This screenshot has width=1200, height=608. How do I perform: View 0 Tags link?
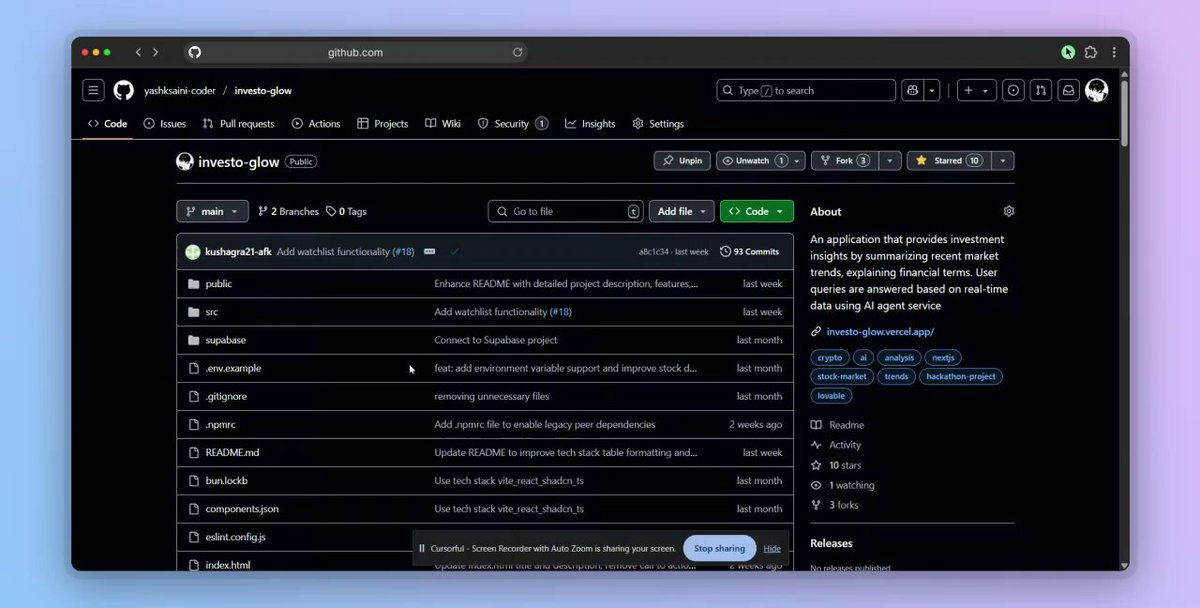pyautogui.click(x=346, y=211)
